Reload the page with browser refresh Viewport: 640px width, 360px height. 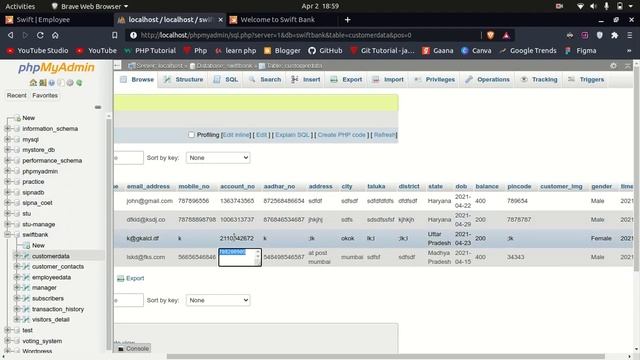[40, 35]
